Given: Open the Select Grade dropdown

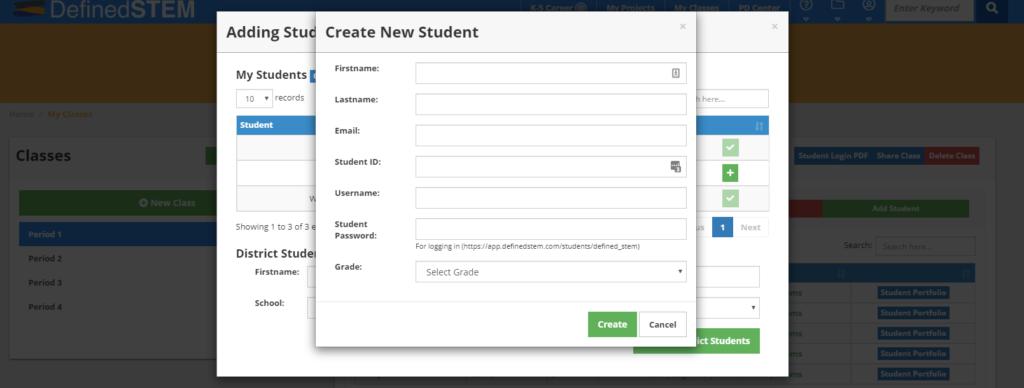Looking at the screenshot, I should click(x=551, y=272).
